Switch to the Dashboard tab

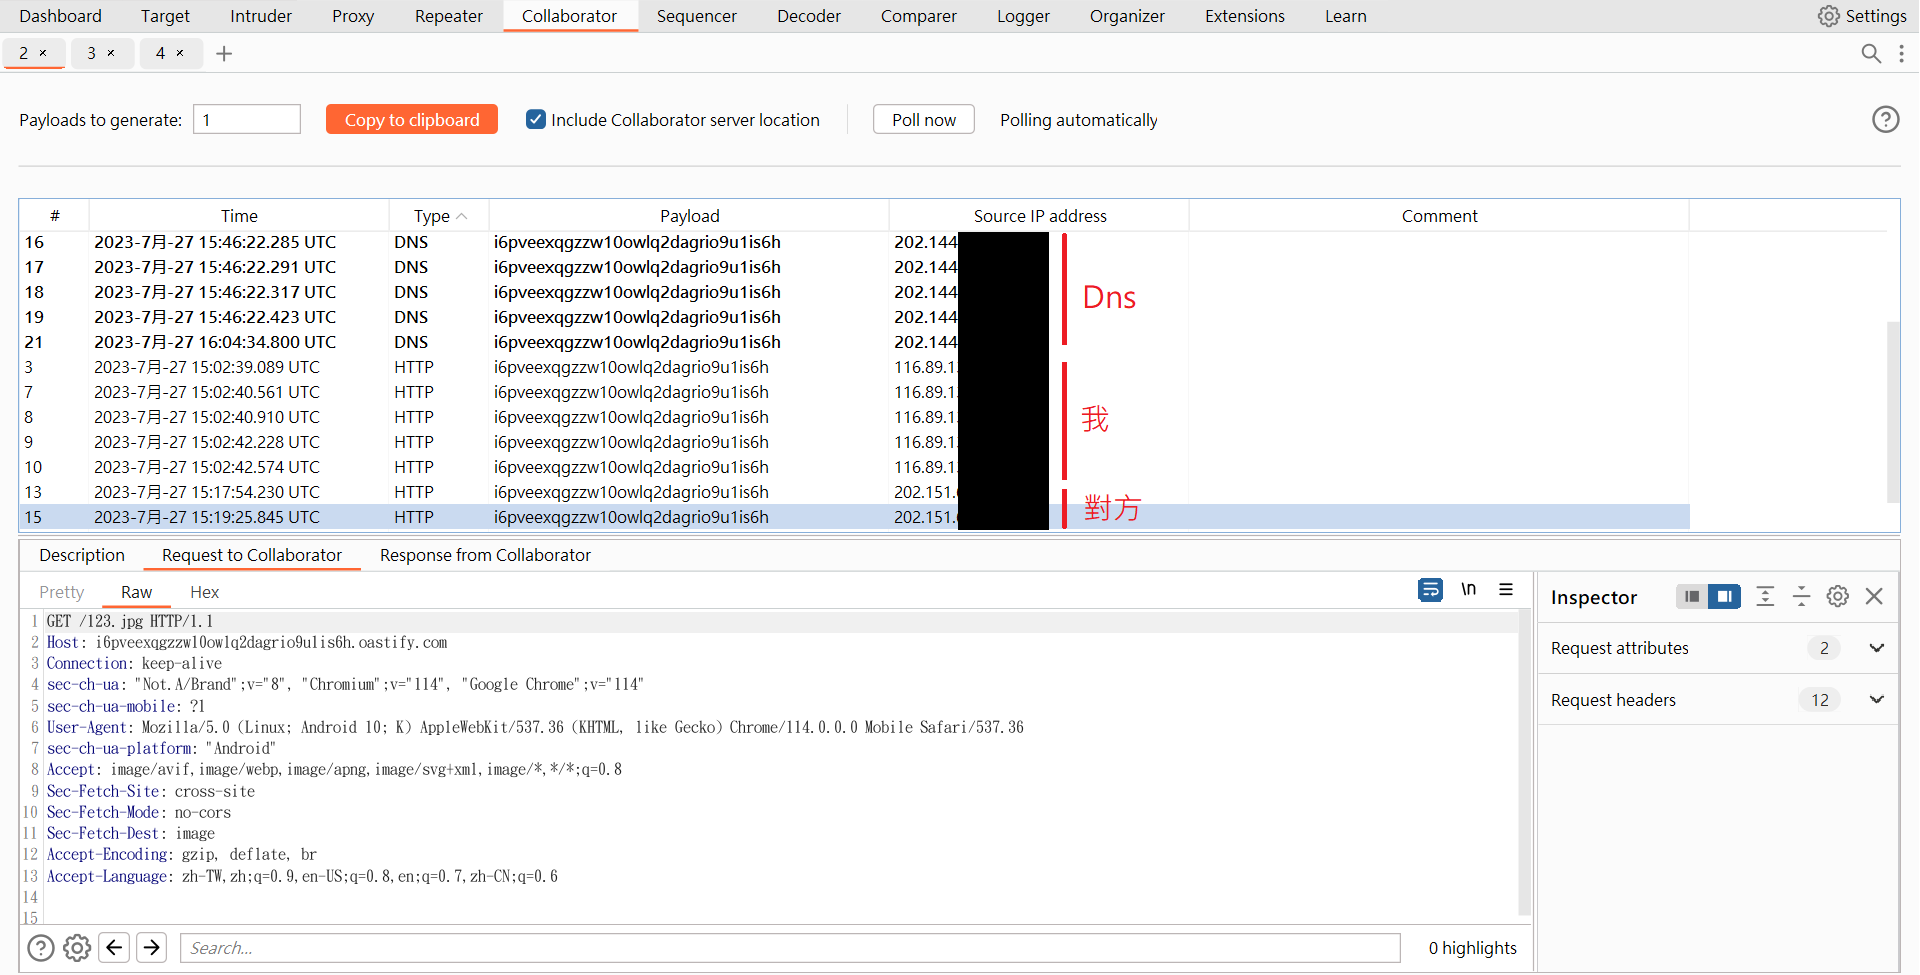(x=61, y=16)
